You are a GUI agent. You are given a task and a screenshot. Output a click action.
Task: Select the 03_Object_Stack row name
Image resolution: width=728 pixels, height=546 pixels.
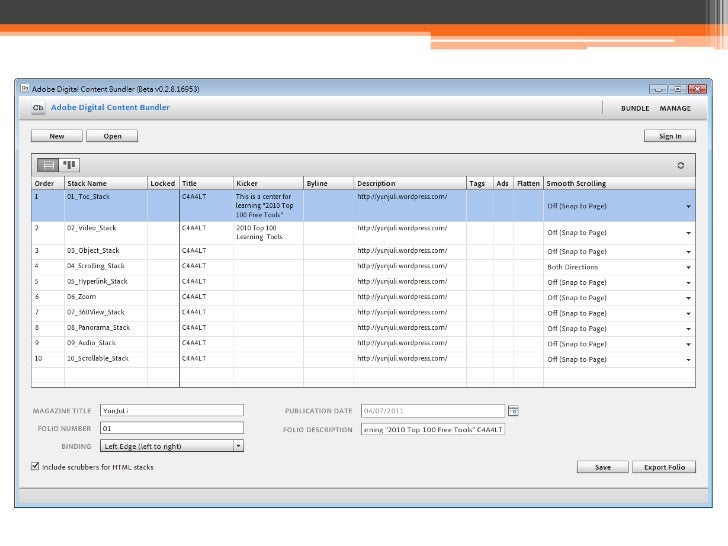[x=93, y=251]
